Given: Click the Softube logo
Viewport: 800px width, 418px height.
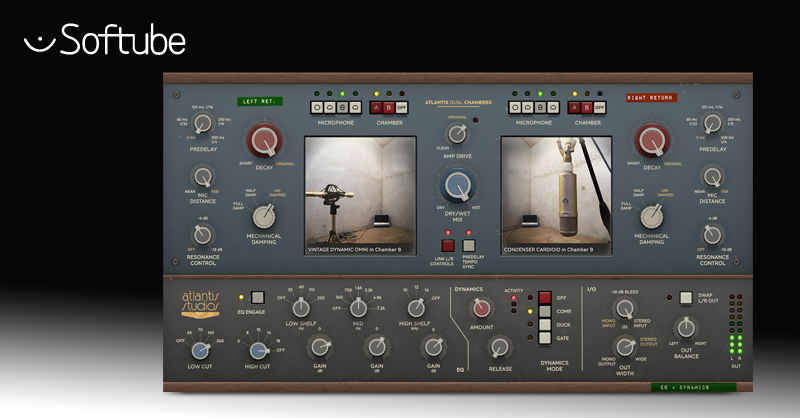Looking at the screenshot, I should pos(105,39).
